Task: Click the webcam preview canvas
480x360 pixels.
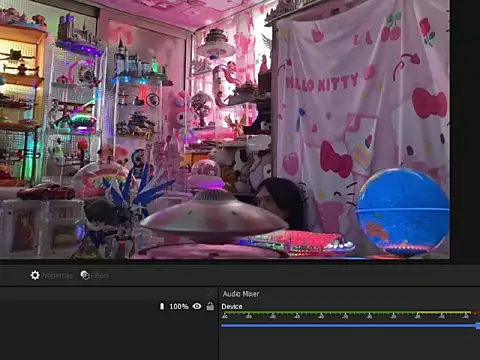Action: coord(225,129)
